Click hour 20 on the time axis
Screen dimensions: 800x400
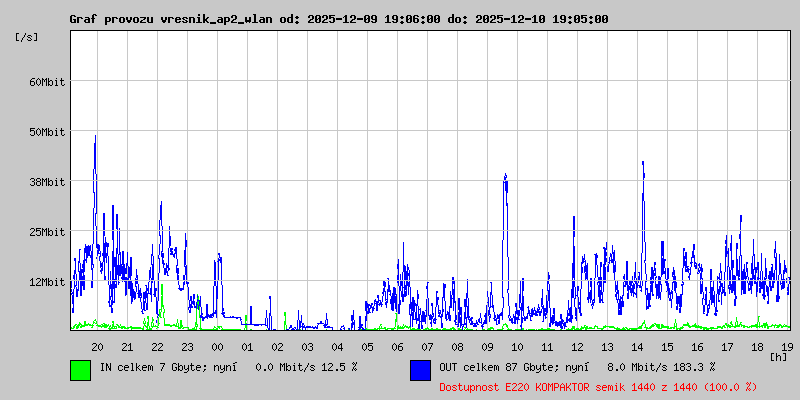(97, 347)
